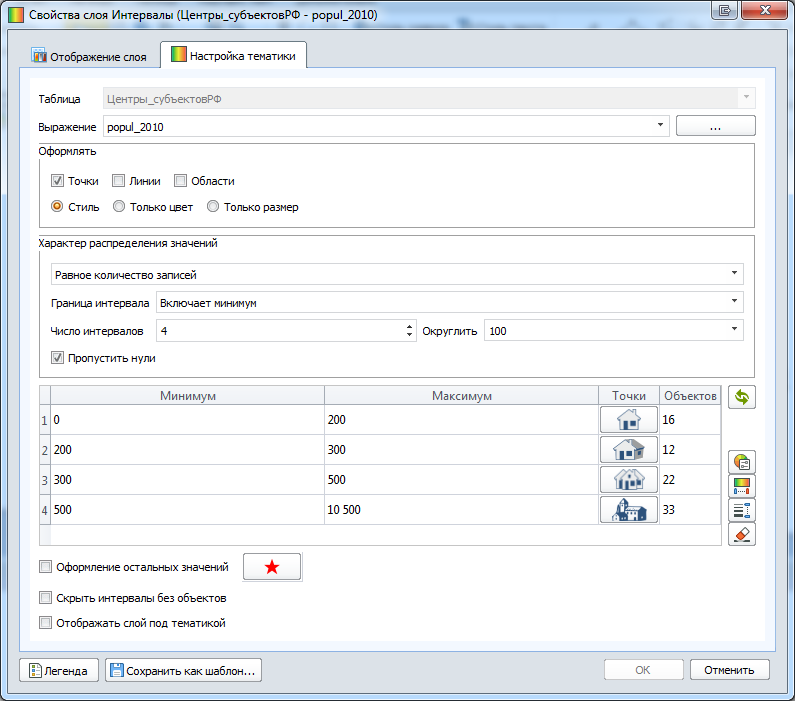795x701 pixels.
Task: Open the multi-house point style, row 3
Action: [629, 480]
